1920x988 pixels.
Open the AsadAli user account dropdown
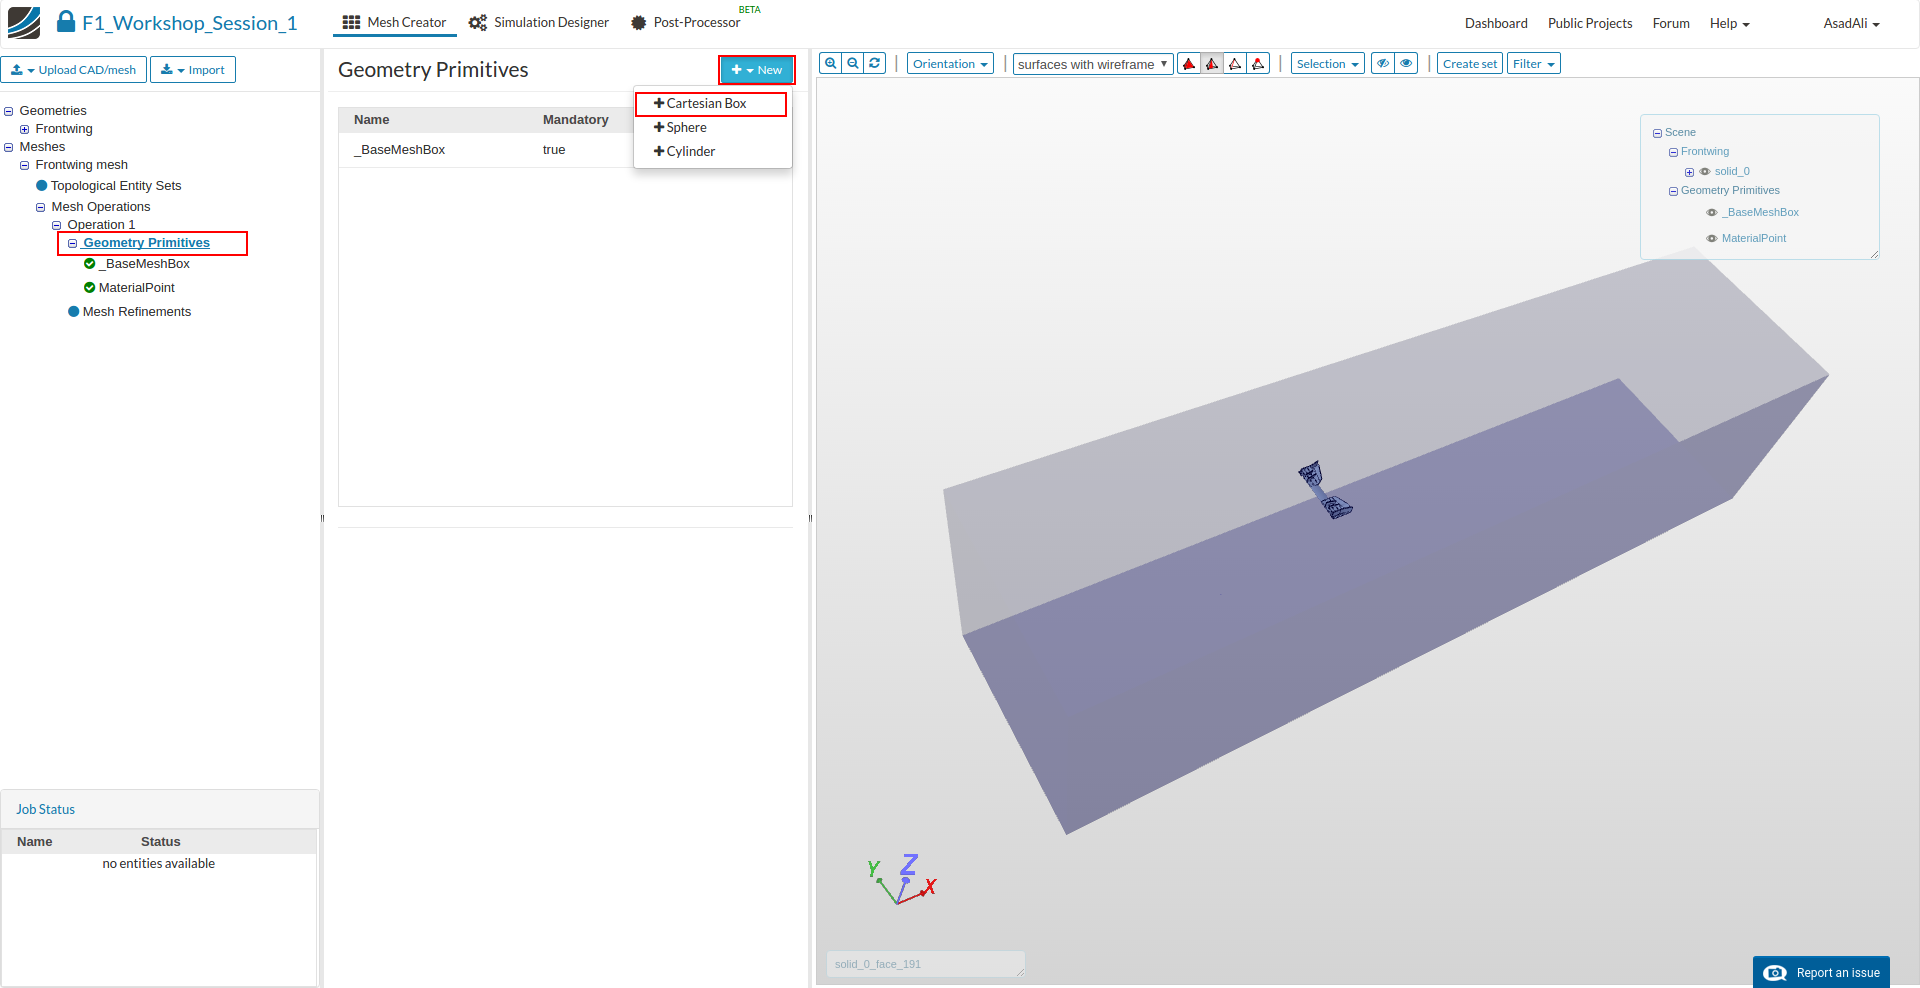click(1851, 24)
